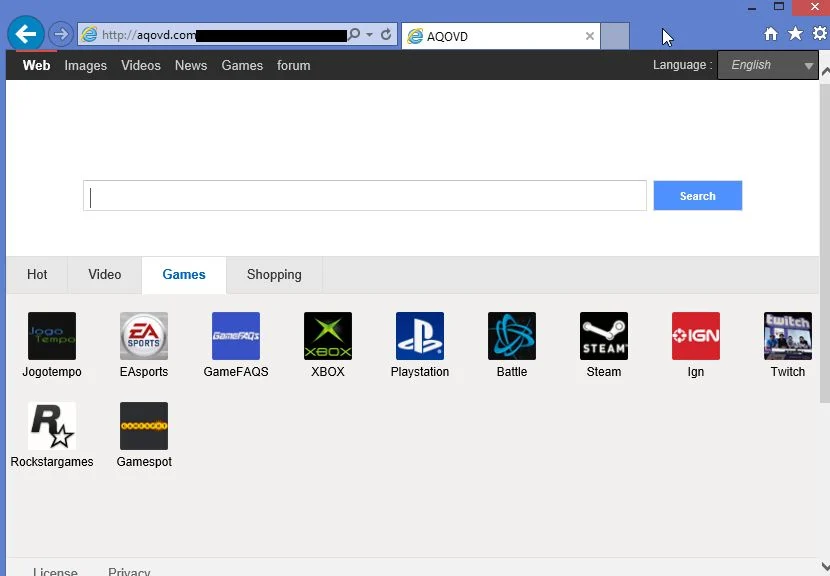This screenshot has height=576, width=830.
Task: Select the Videos navigation item
Action: (141, 65)
